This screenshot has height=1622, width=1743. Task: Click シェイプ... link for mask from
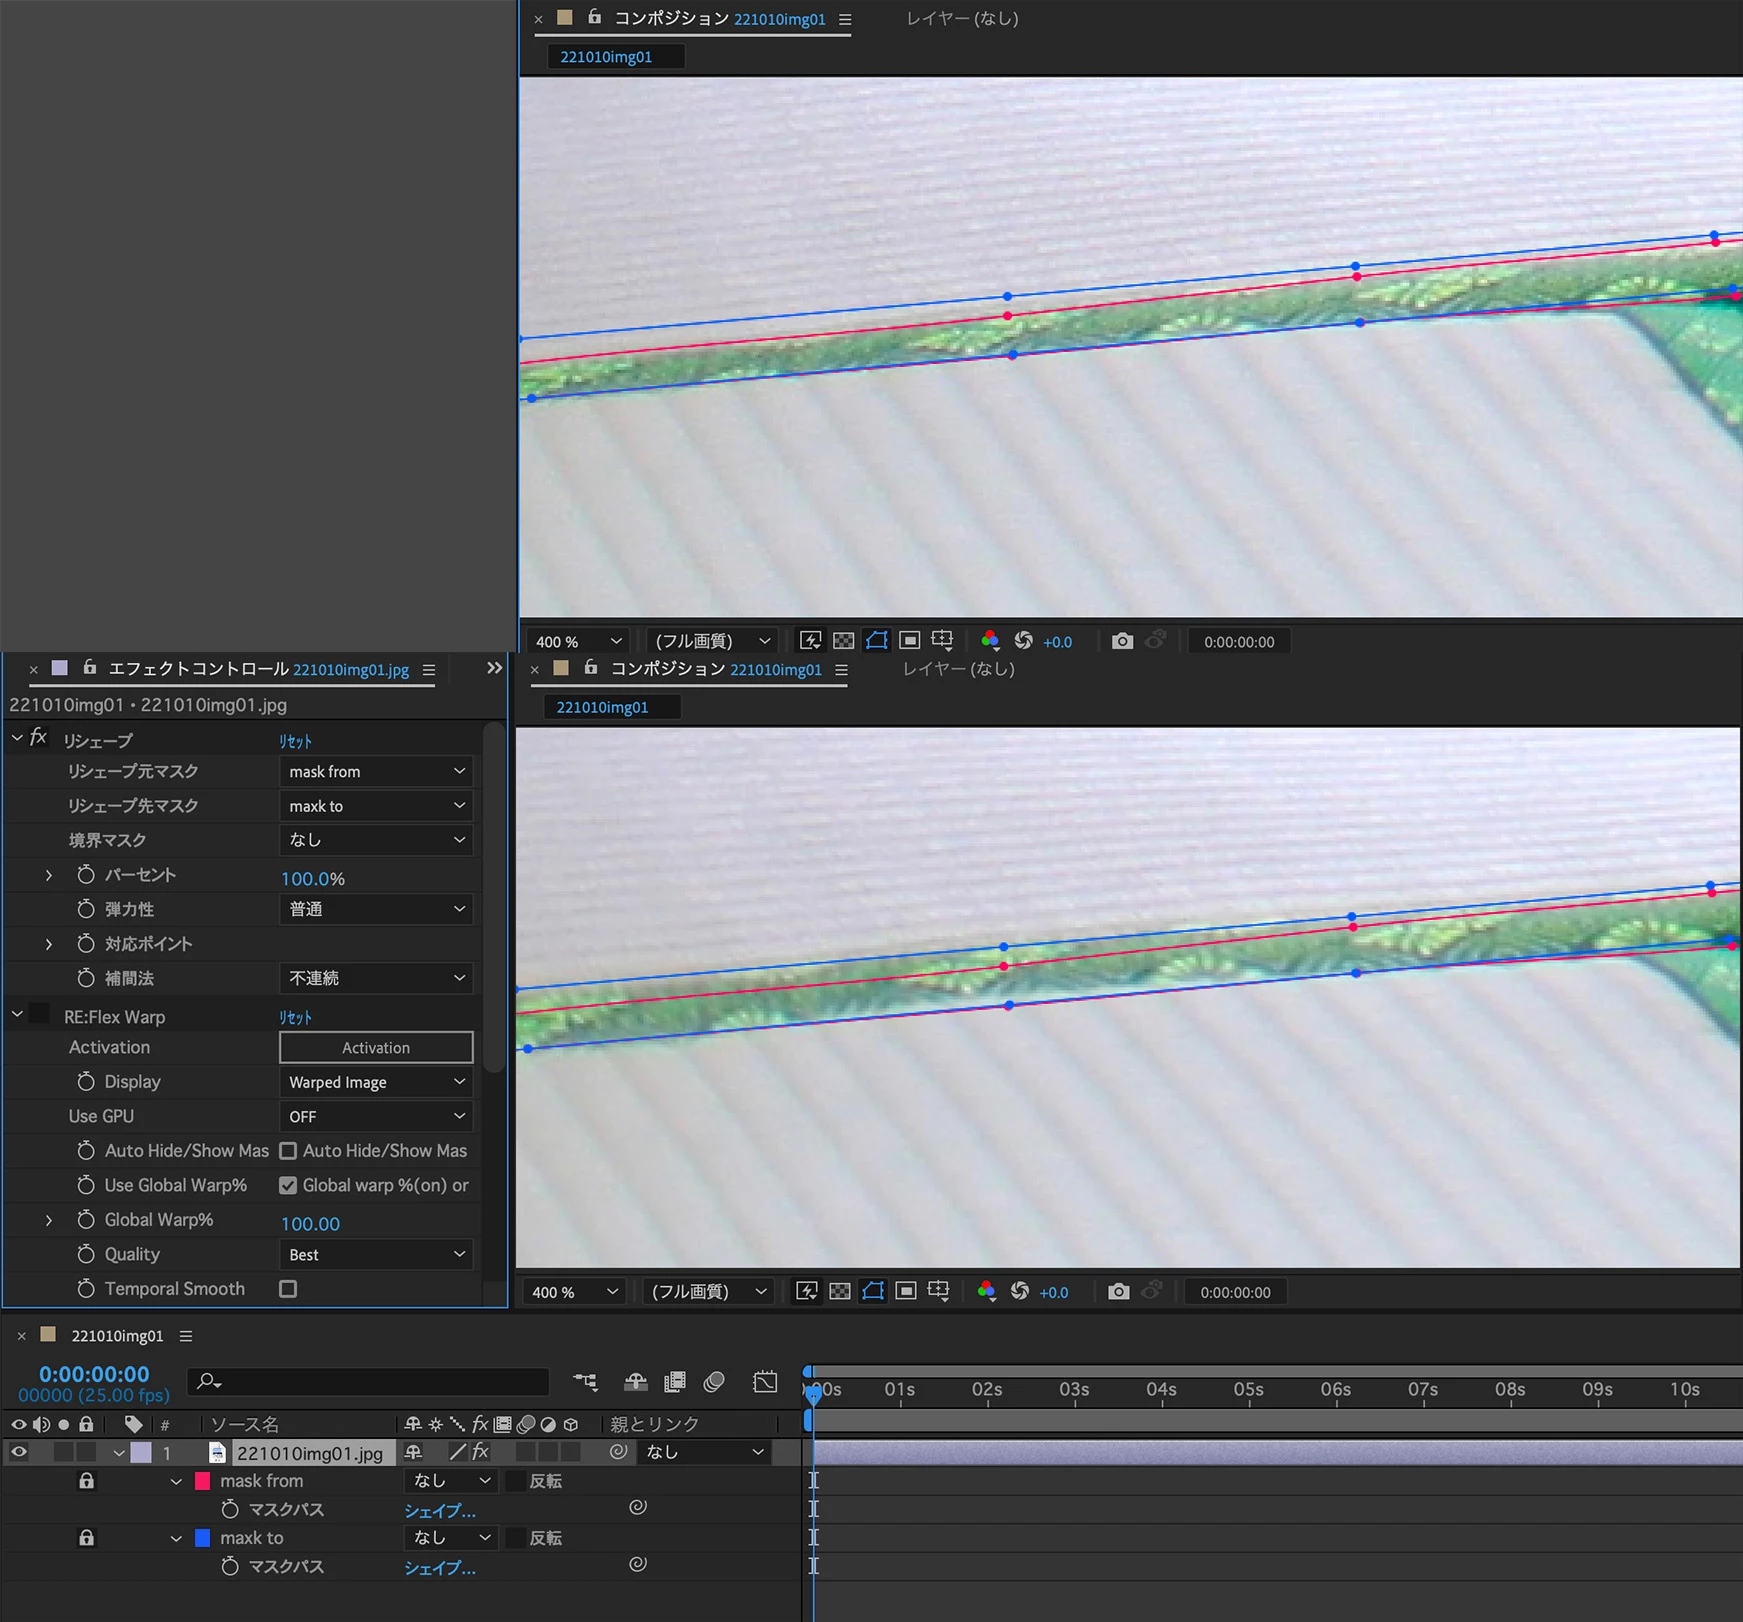[x=439, y=1510]
